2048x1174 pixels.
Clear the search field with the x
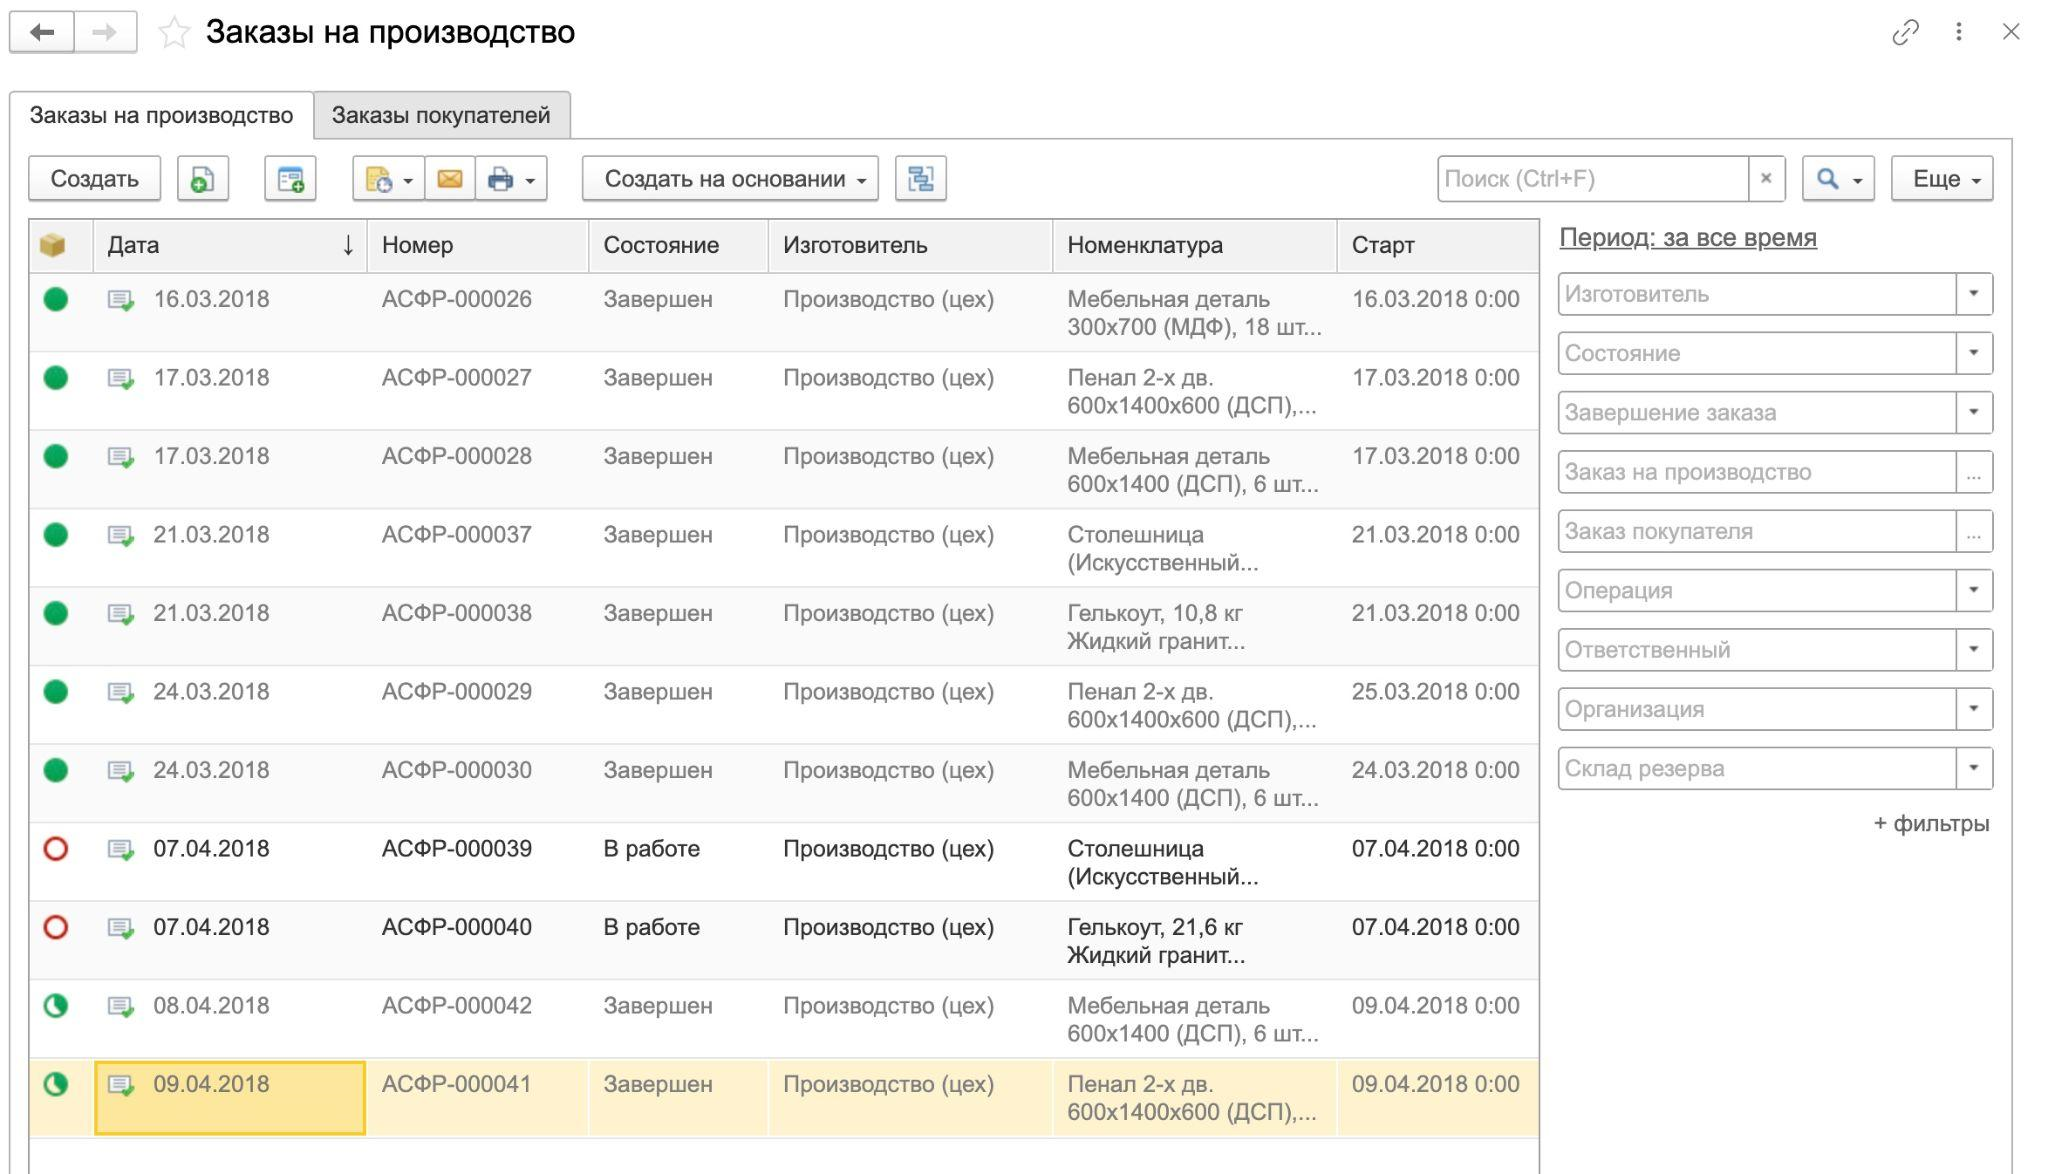pos(1766,179)
